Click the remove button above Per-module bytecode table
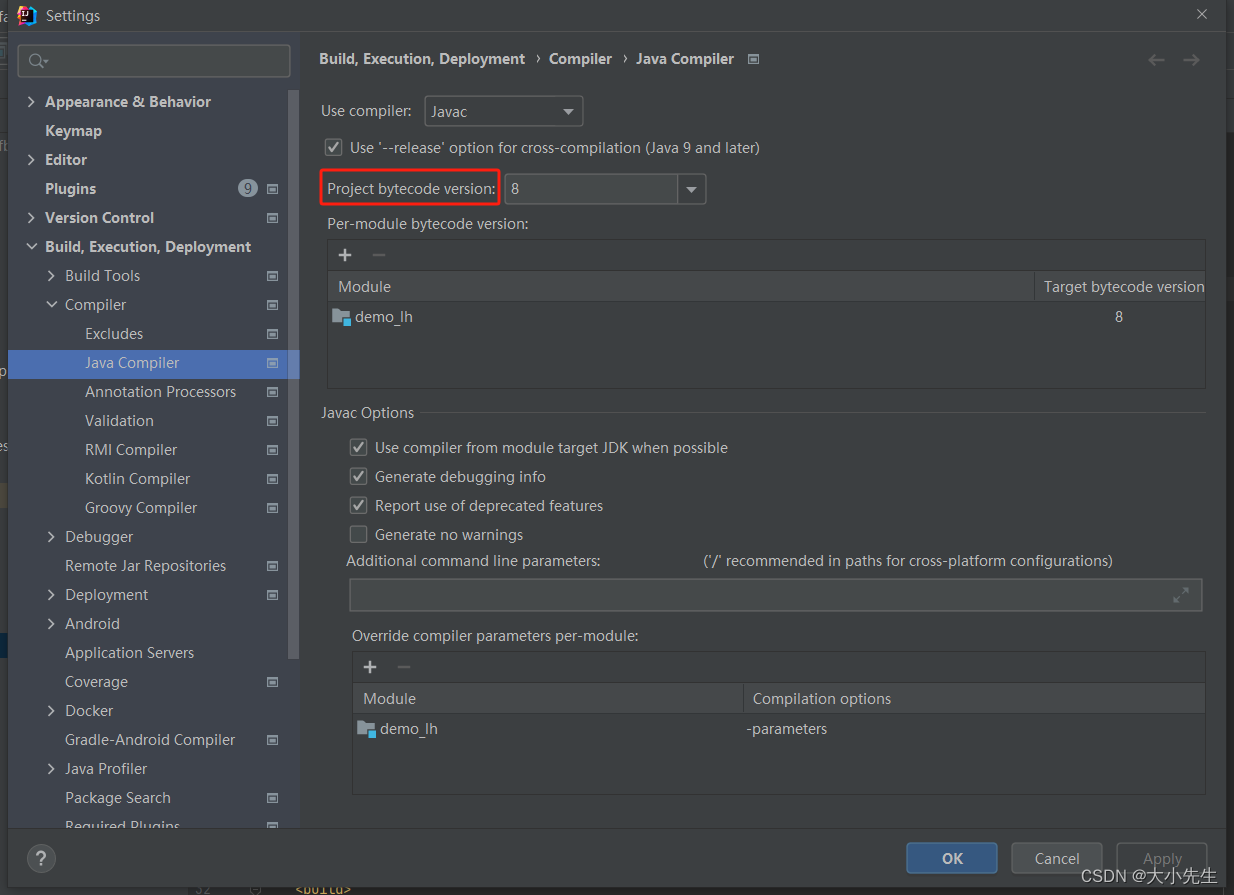Viewport: 1234px width, 895px height. point(378,255)
